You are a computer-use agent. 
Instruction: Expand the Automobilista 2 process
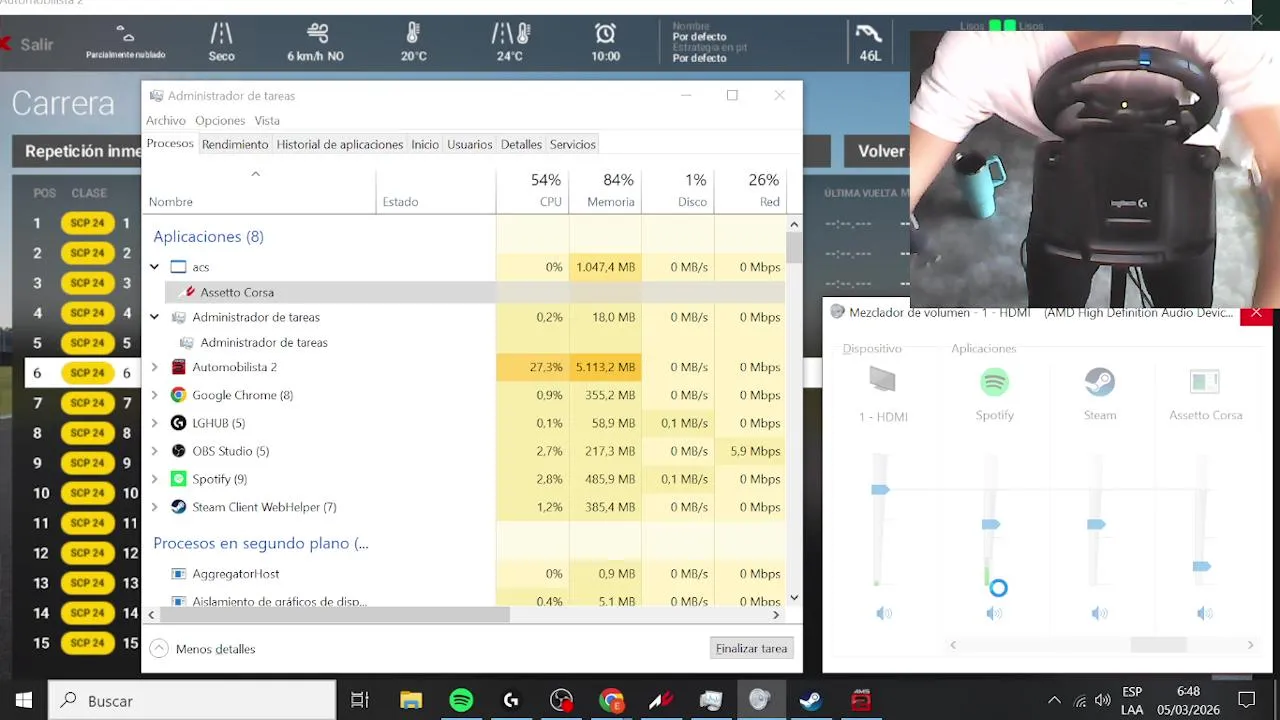(x=154, y=367)
